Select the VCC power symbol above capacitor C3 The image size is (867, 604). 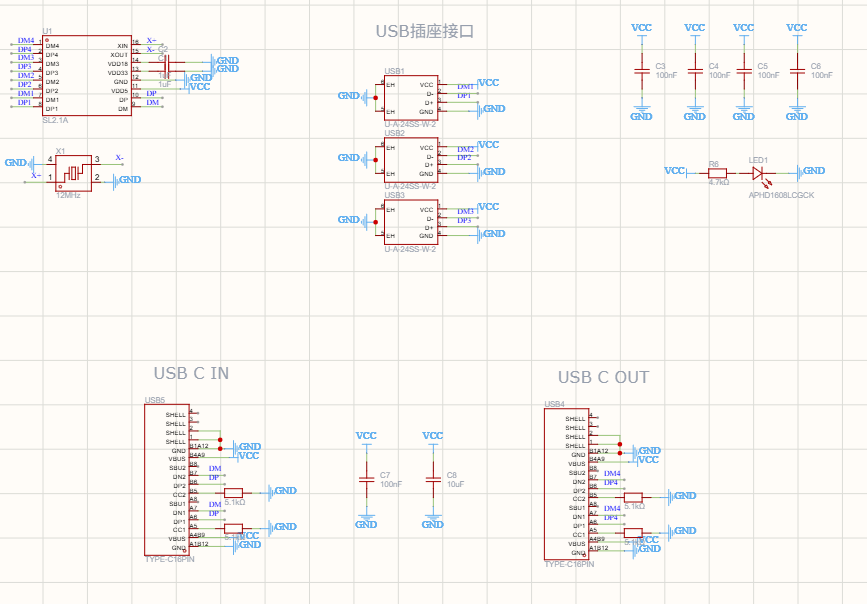coord(641,31)
